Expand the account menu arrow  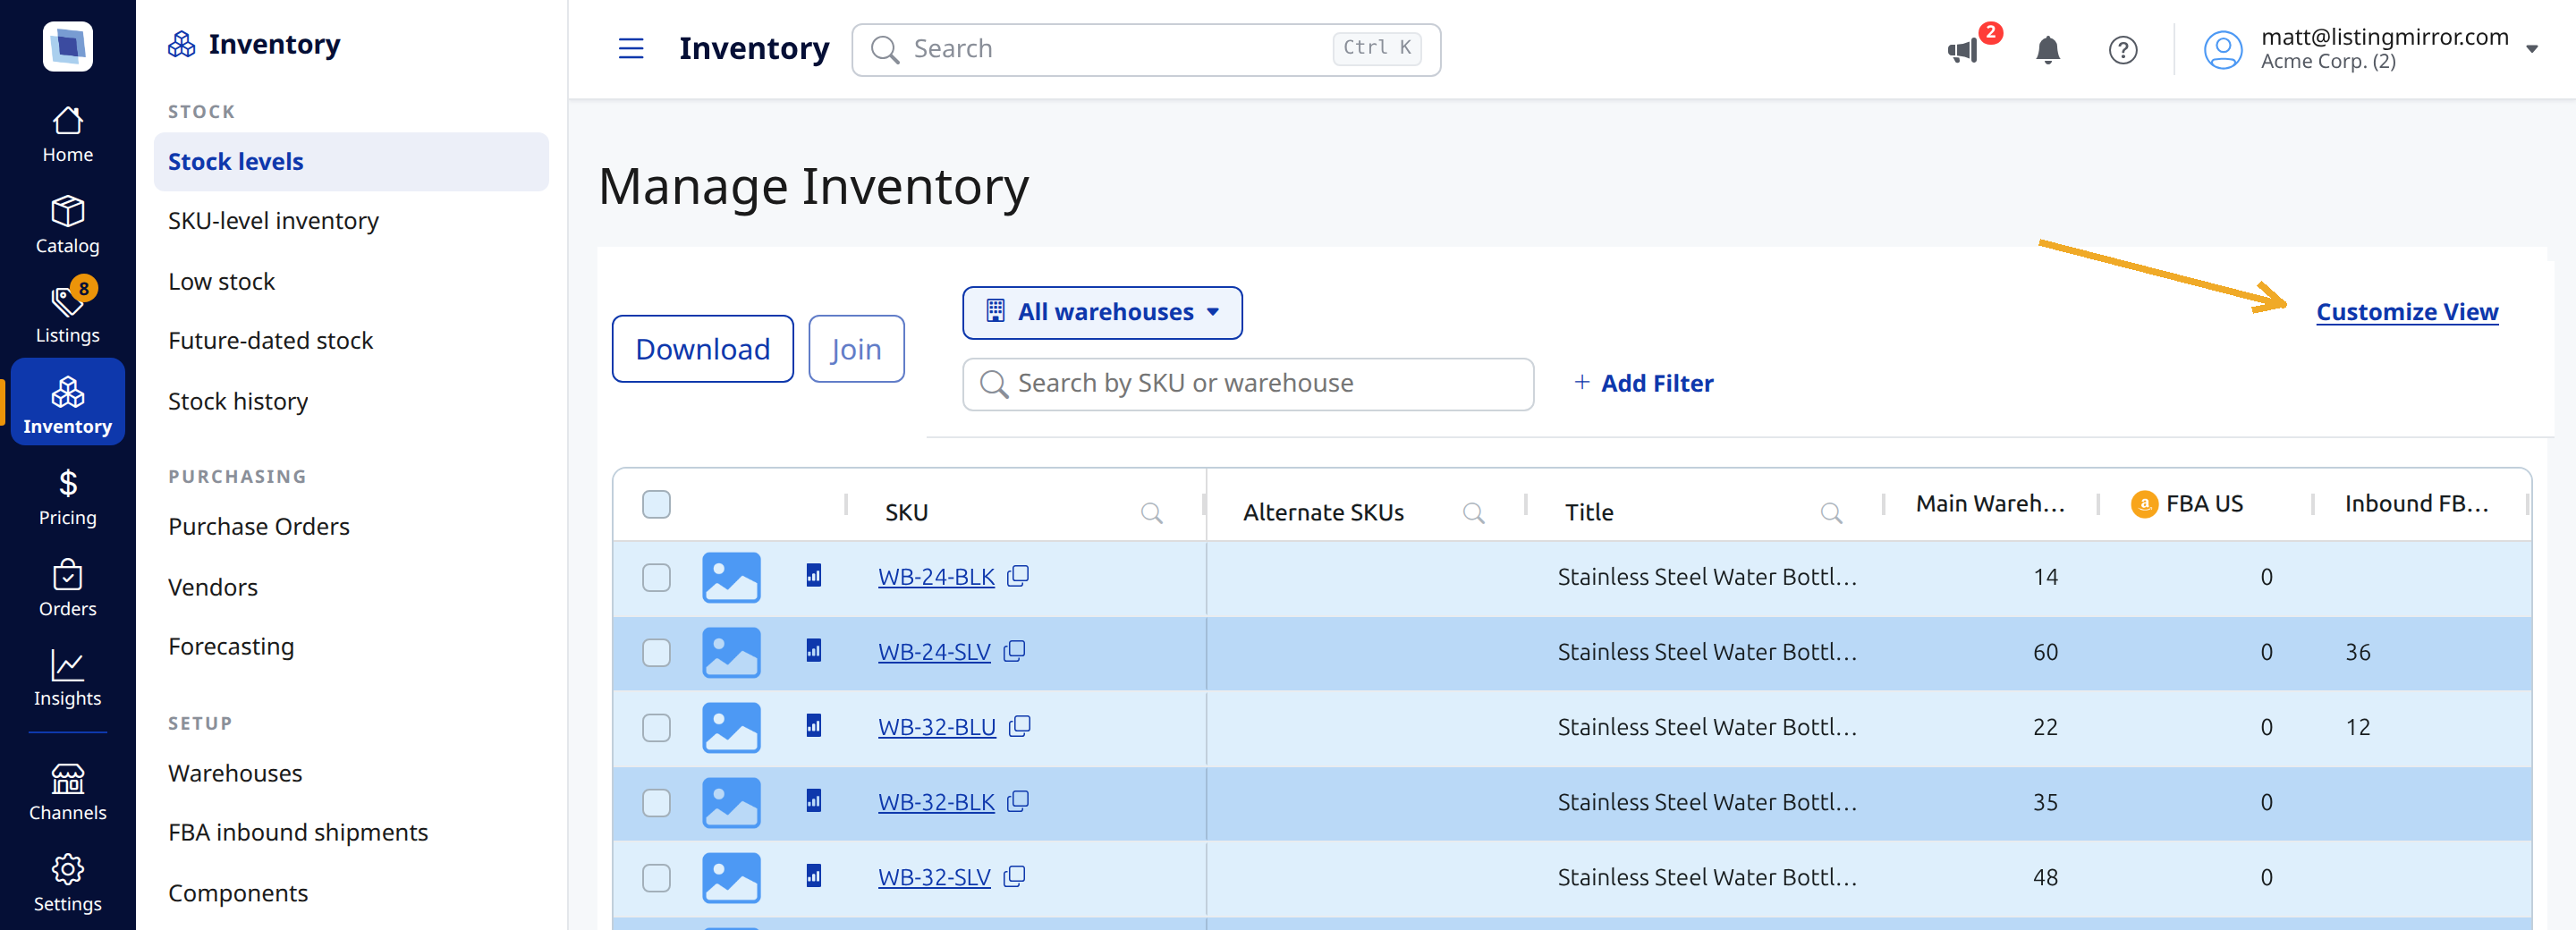(2532, 48)
